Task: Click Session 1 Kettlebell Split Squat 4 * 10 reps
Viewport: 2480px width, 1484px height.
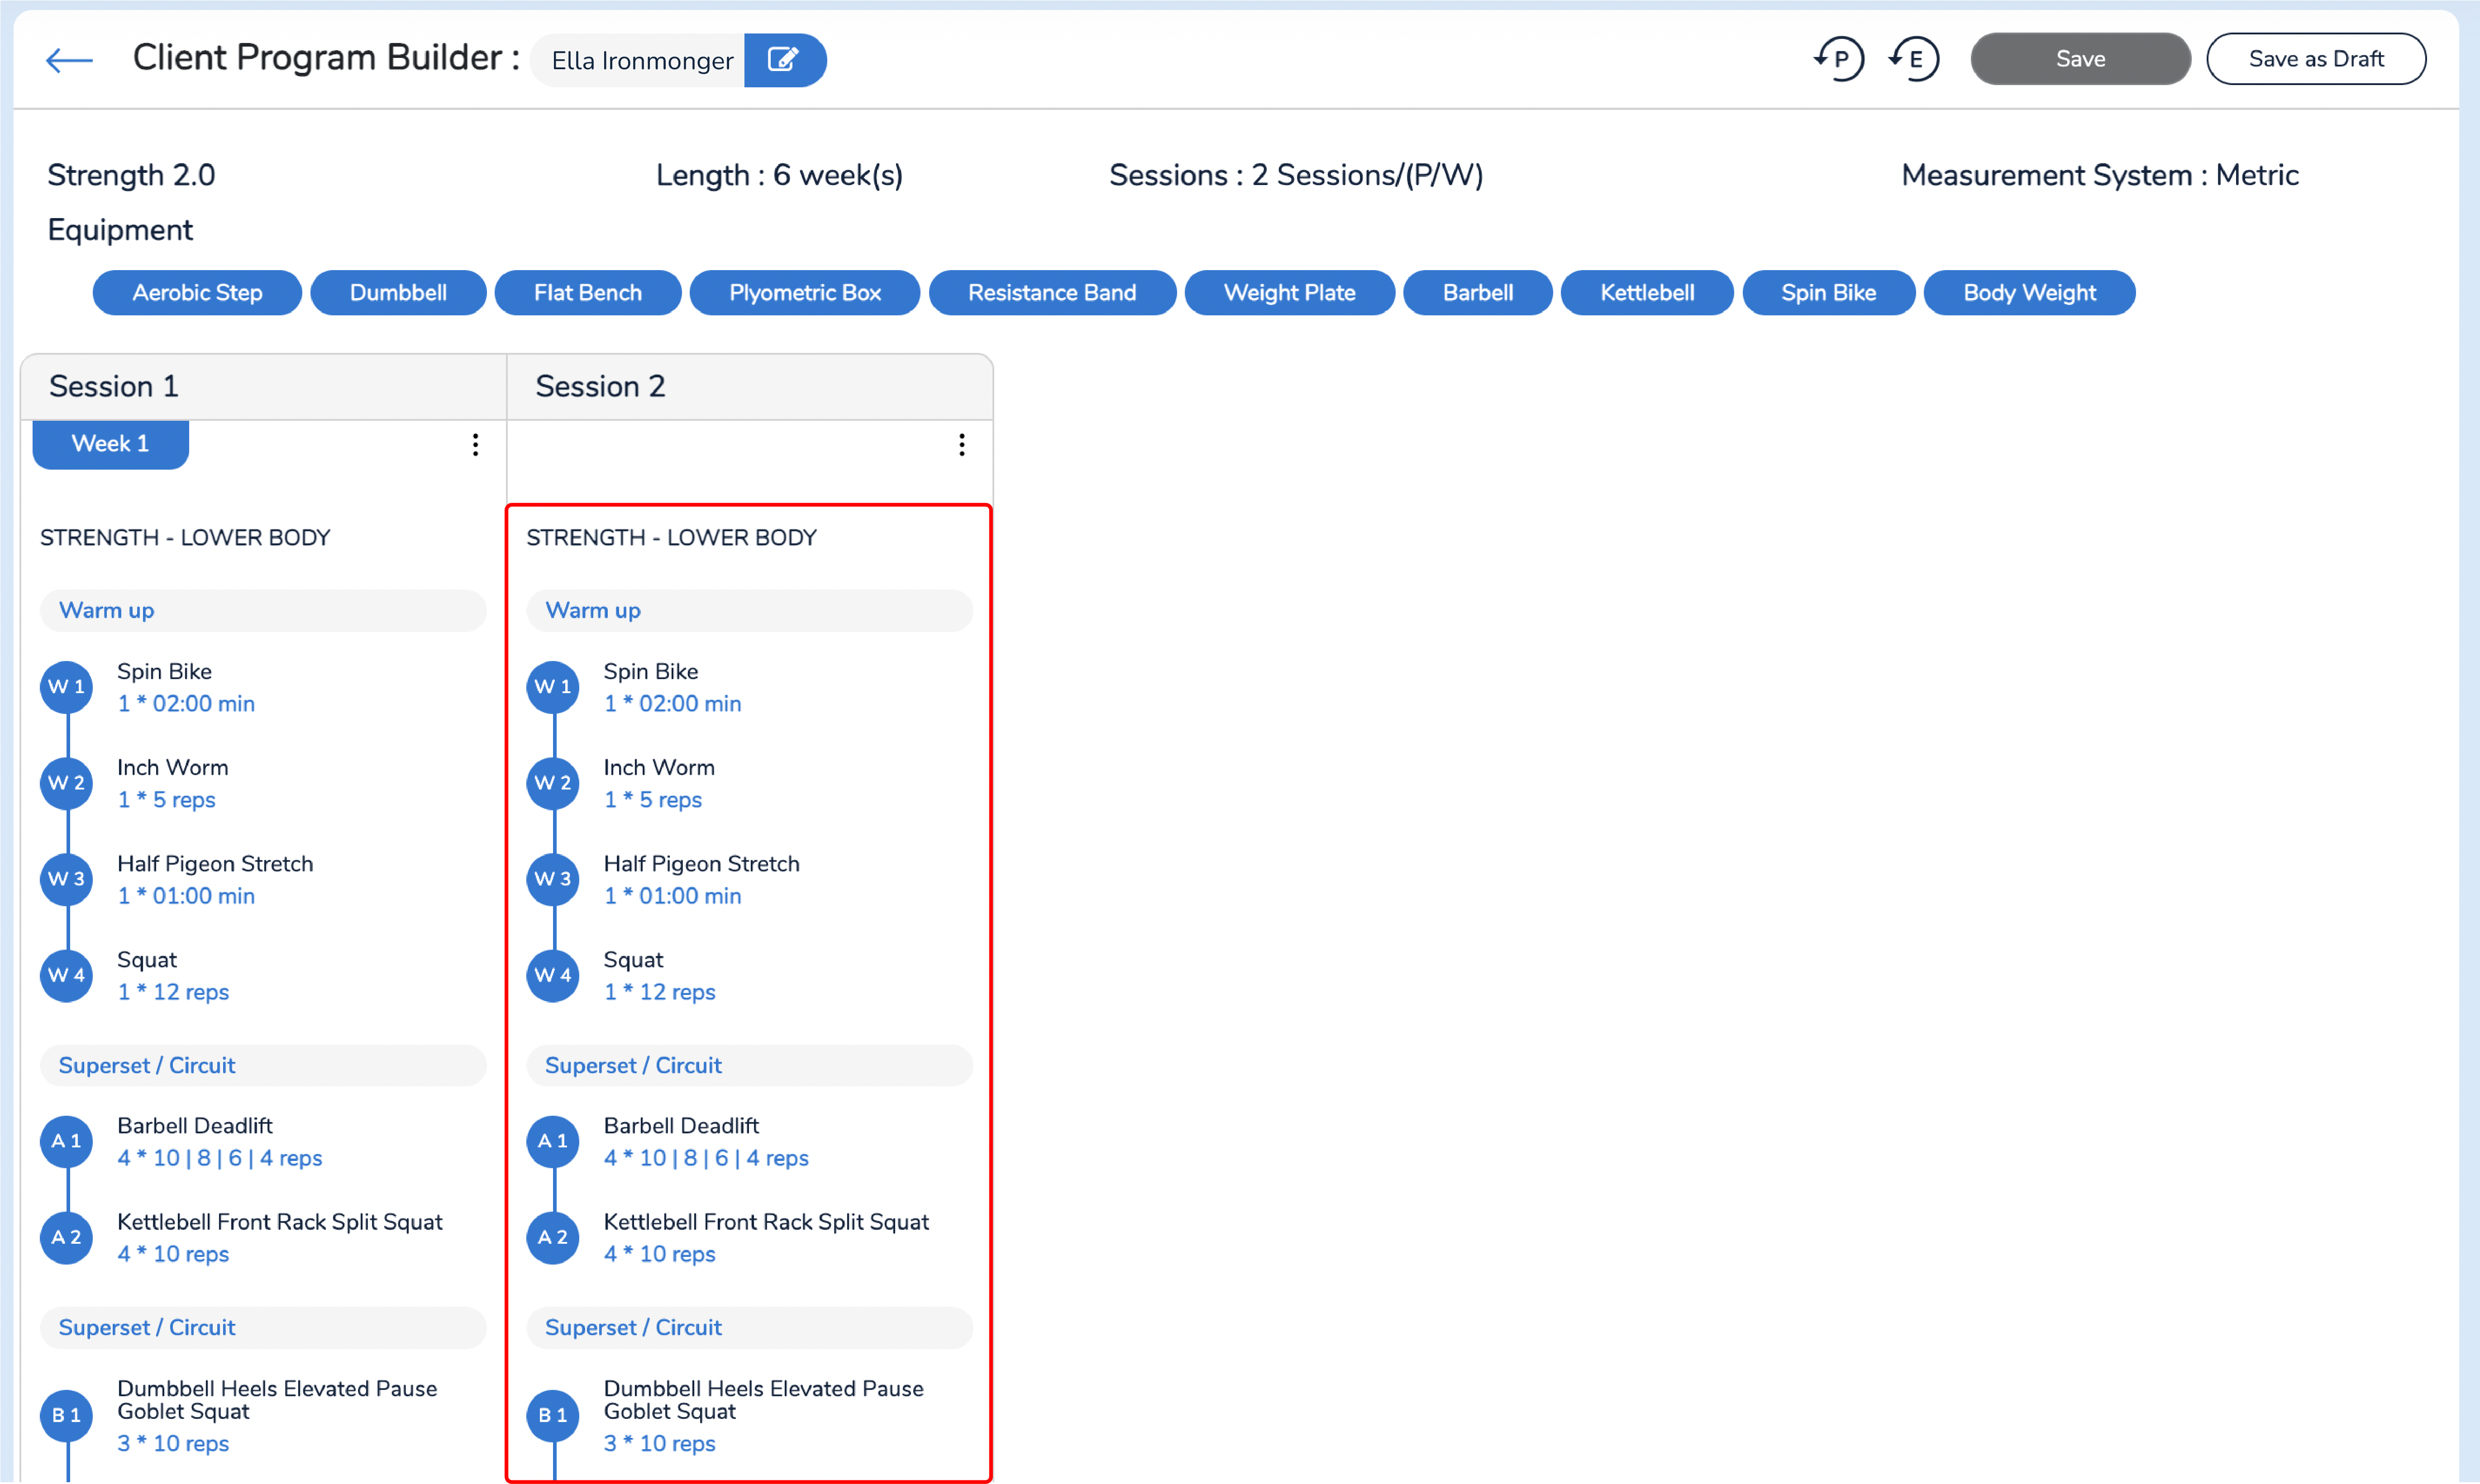Action: point(173,1254)
